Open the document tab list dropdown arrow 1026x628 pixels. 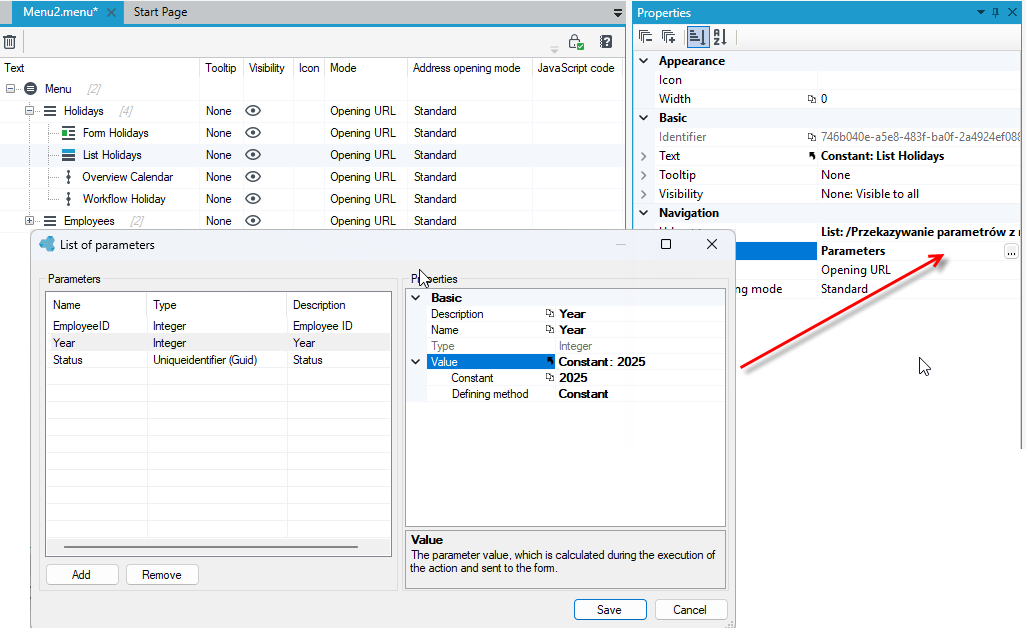(x=618, y=13)
